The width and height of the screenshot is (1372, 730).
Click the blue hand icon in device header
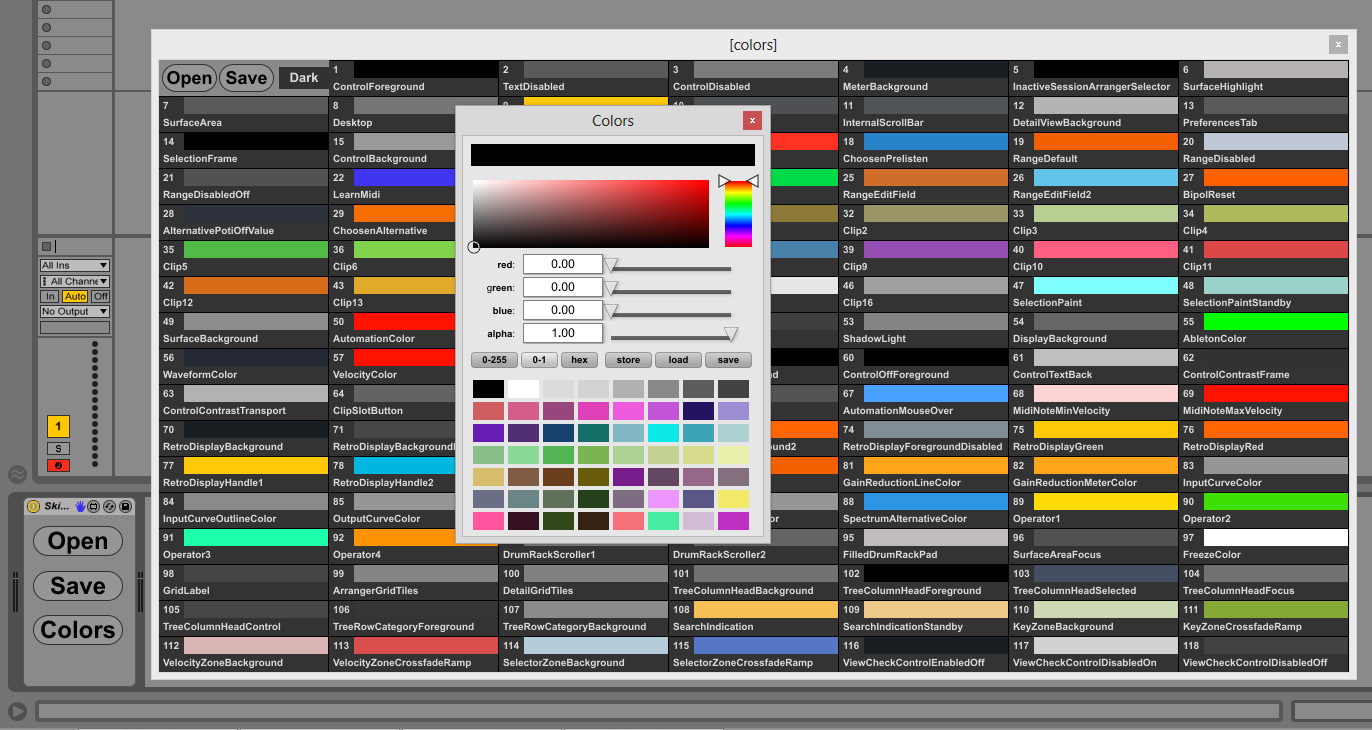tap(81, 507)
